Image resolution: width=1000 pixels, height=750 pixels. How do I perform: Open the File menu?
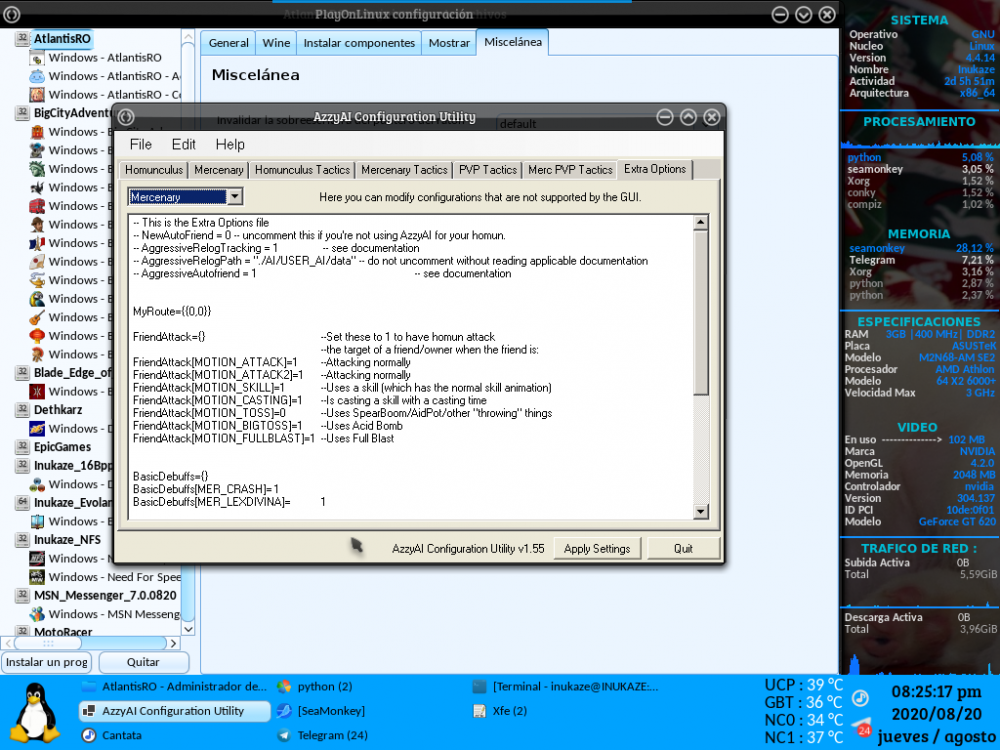tap(140, 144)
